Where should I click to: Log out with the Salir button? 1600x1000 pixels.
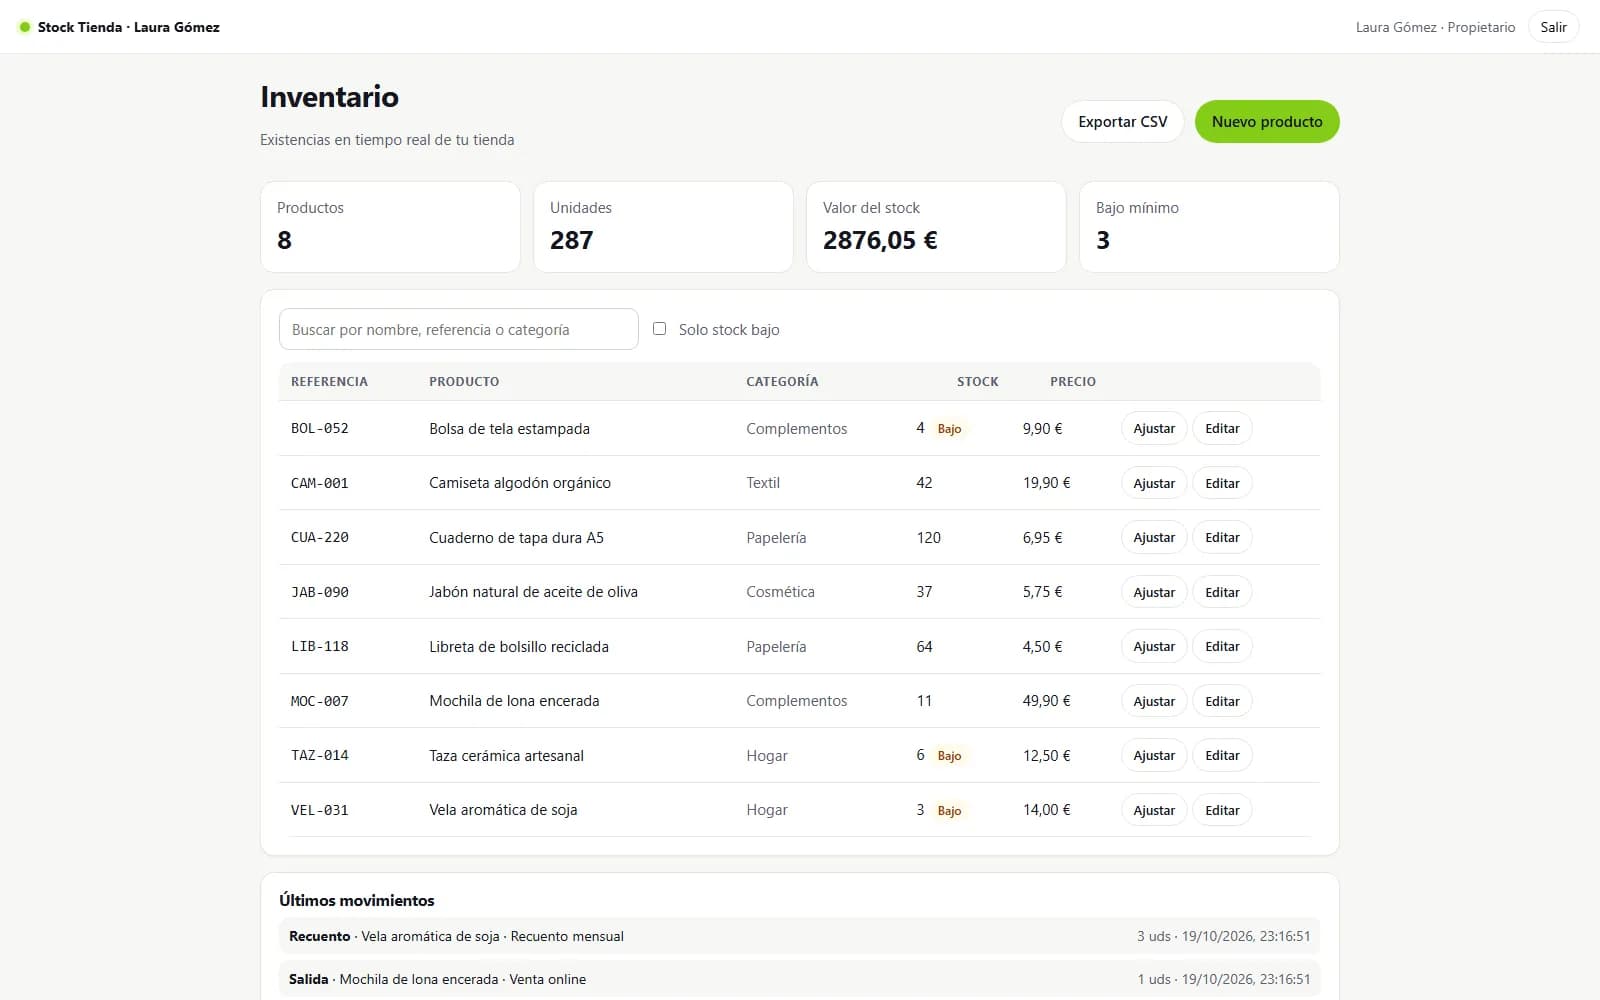pos(1553,27)
